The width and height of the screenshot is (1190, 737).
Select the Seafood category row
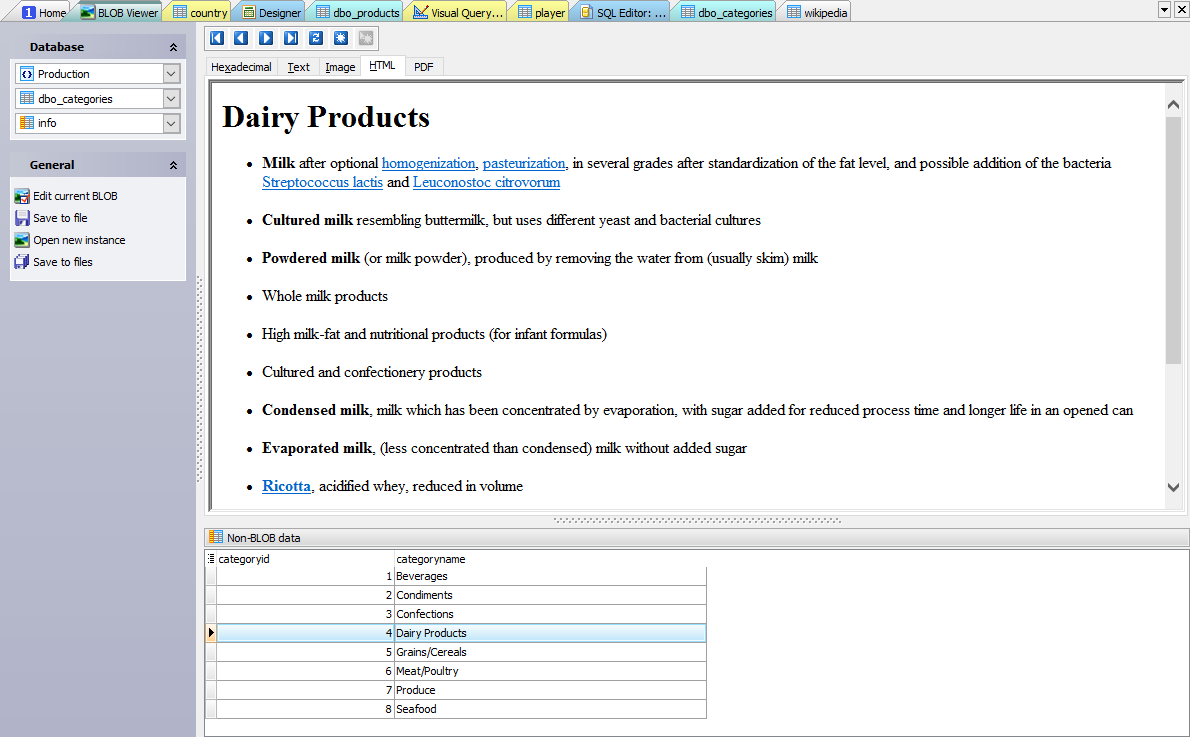pos(416,709)
